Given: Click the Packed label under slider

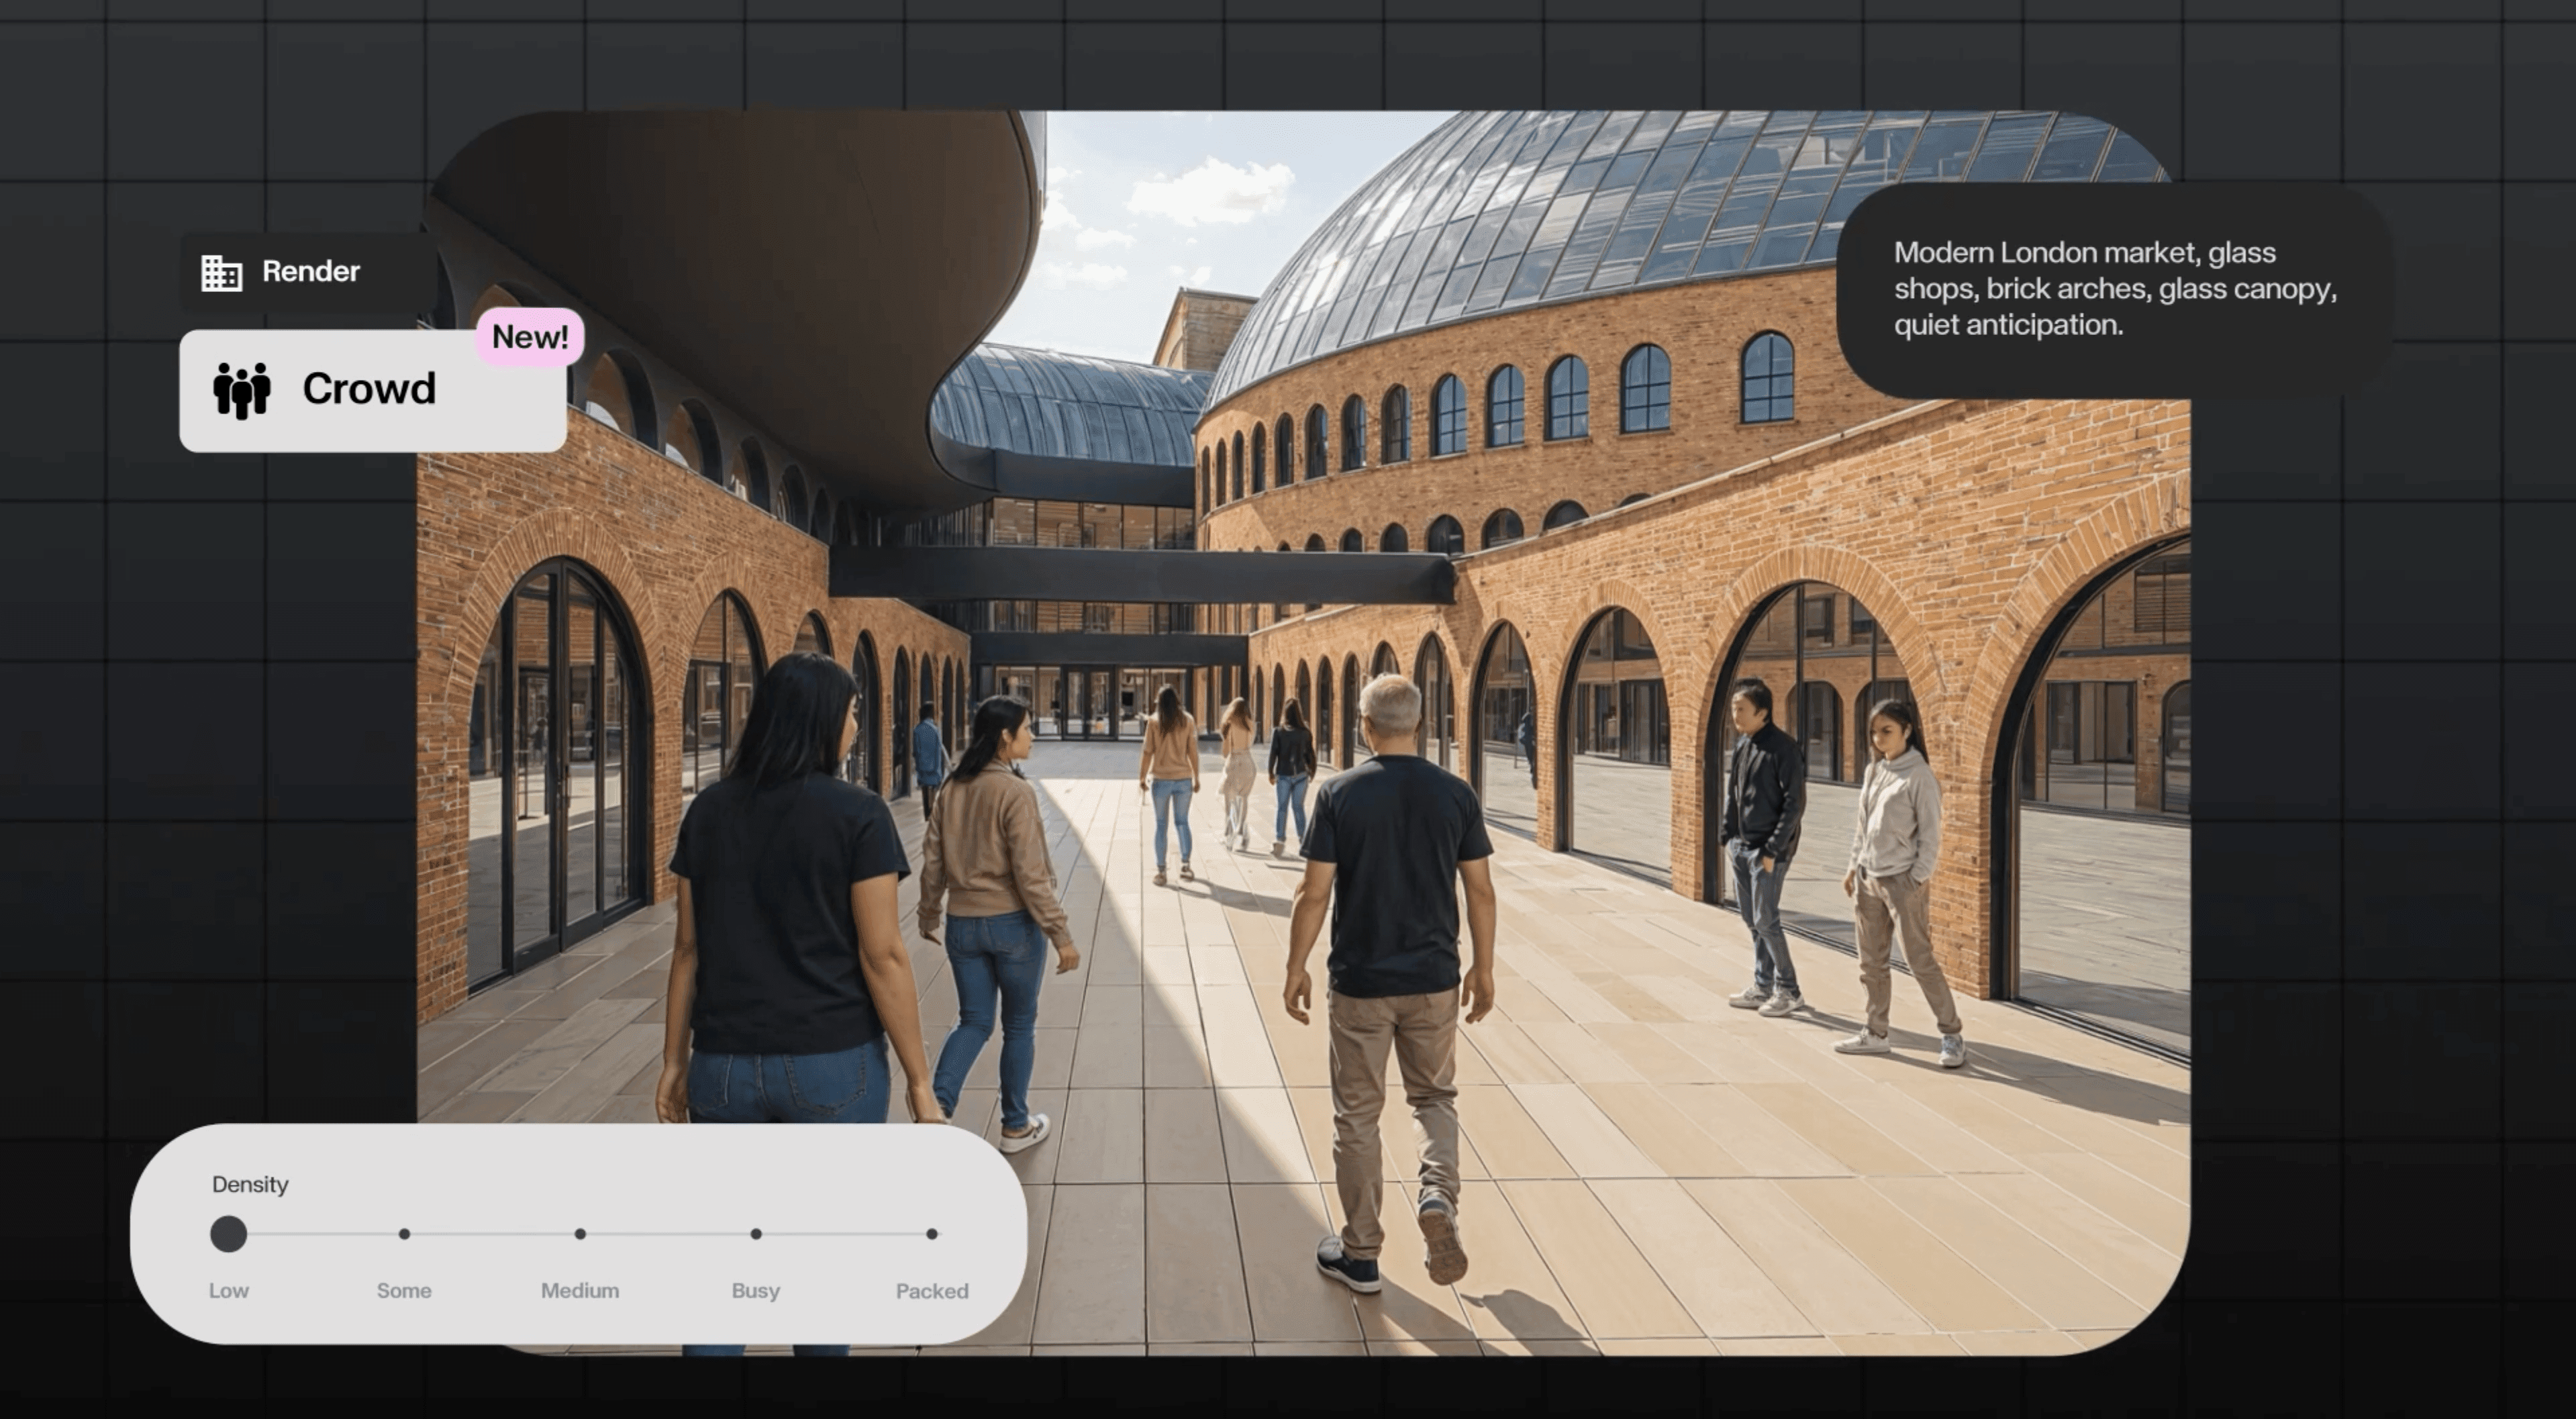Looking at the screenshot, I should click(932, 1291).
